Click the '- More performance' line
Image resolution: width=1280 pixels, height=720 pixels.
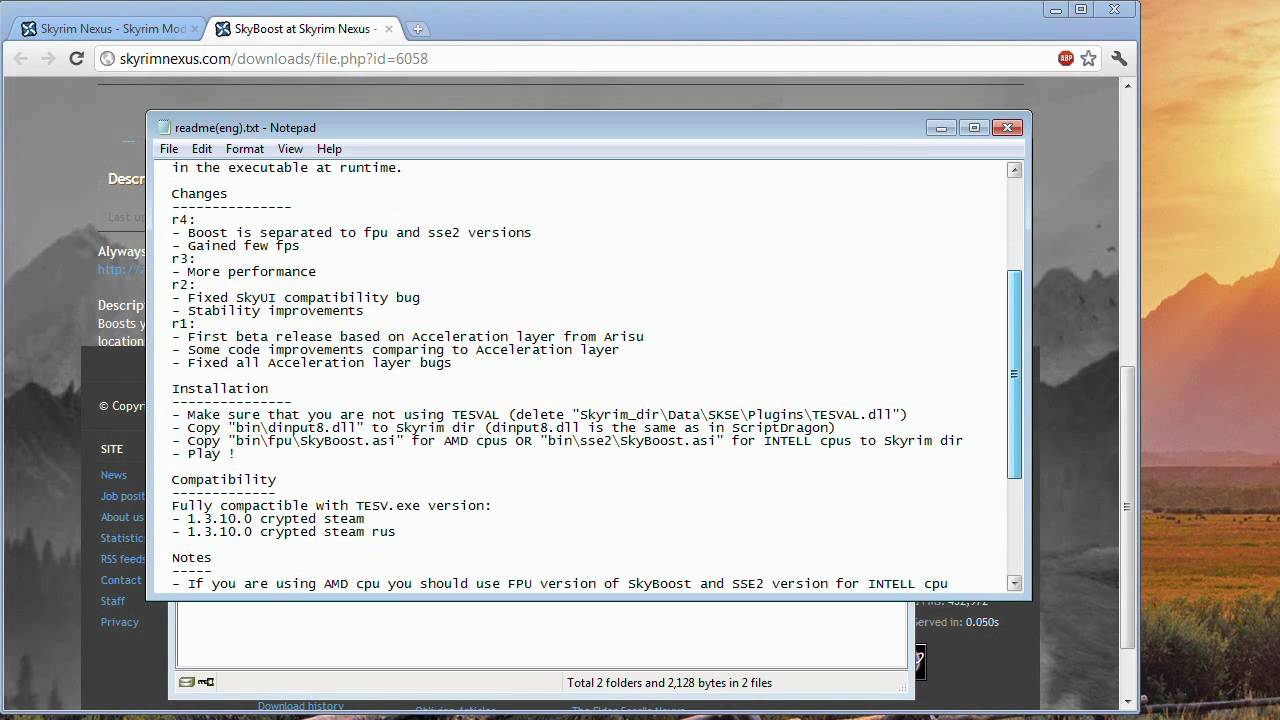tap(243, 272)
